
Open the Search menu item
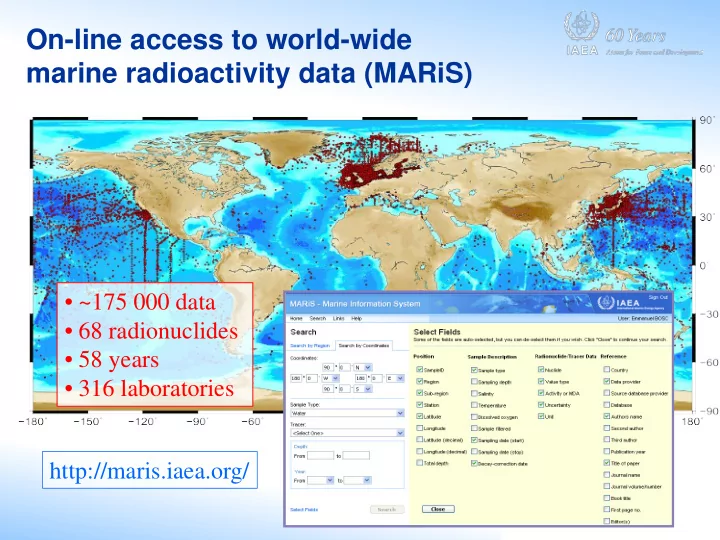click(317, 318)
